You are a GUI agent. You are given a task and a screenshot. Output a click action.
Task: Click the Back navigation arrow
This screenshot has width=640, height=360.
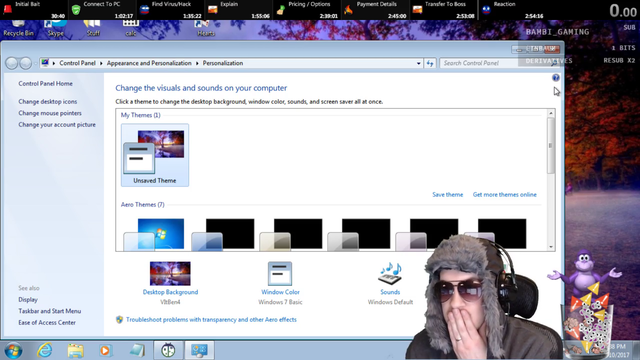(x=12, y=63)
